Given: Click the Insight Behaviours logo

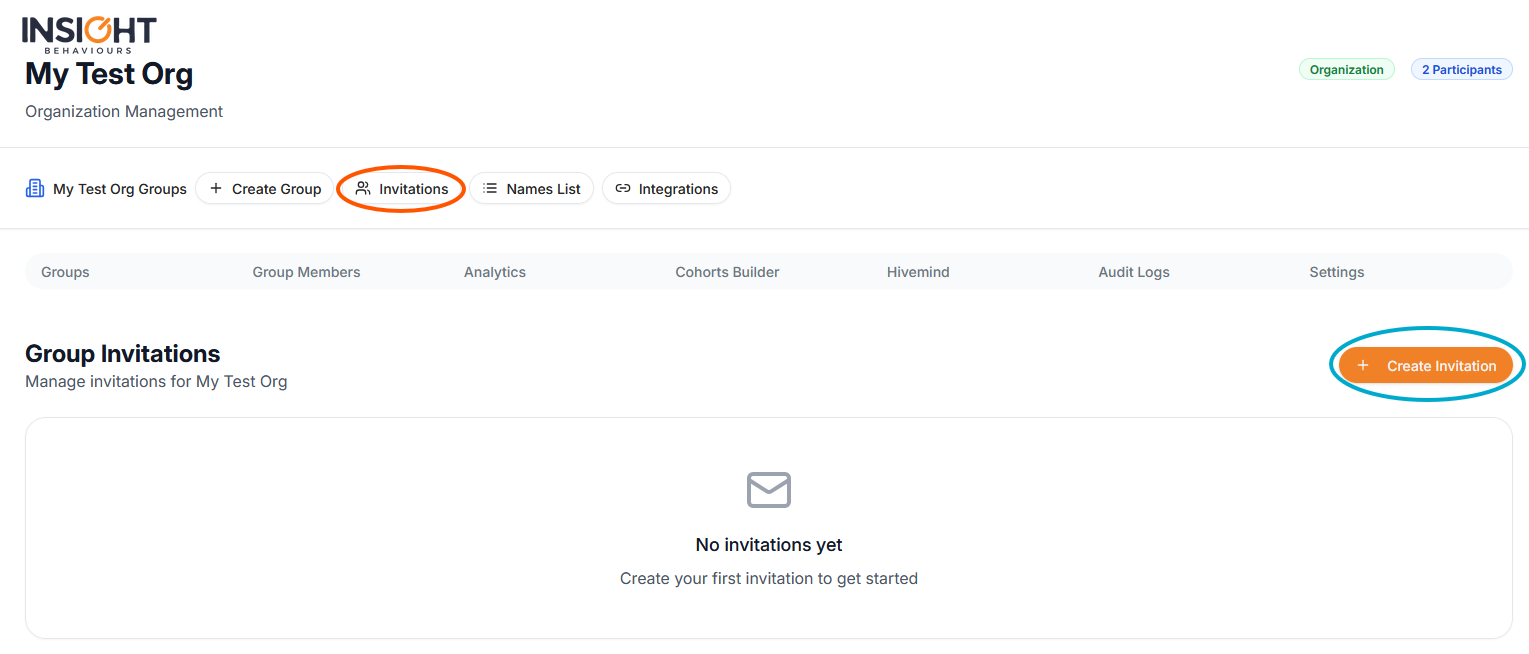Looking at the screenshot, I should click(89, 34).
